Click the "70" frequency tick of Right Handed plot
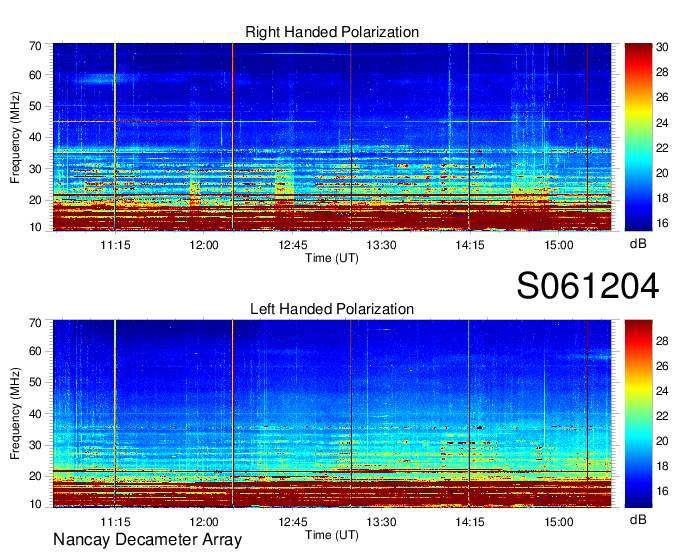680x552 pixels. pos(35,46)
